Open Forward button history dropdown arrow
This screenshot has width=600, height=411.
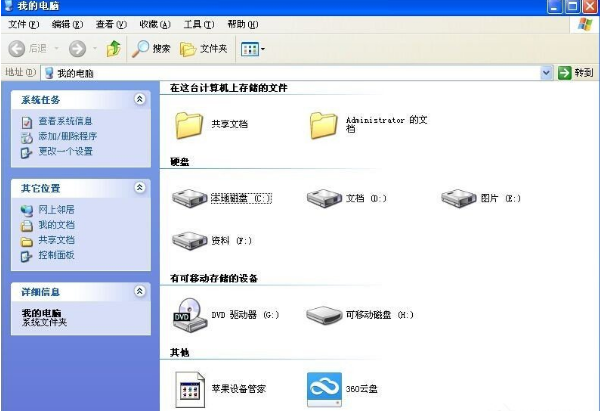point(95,49)
